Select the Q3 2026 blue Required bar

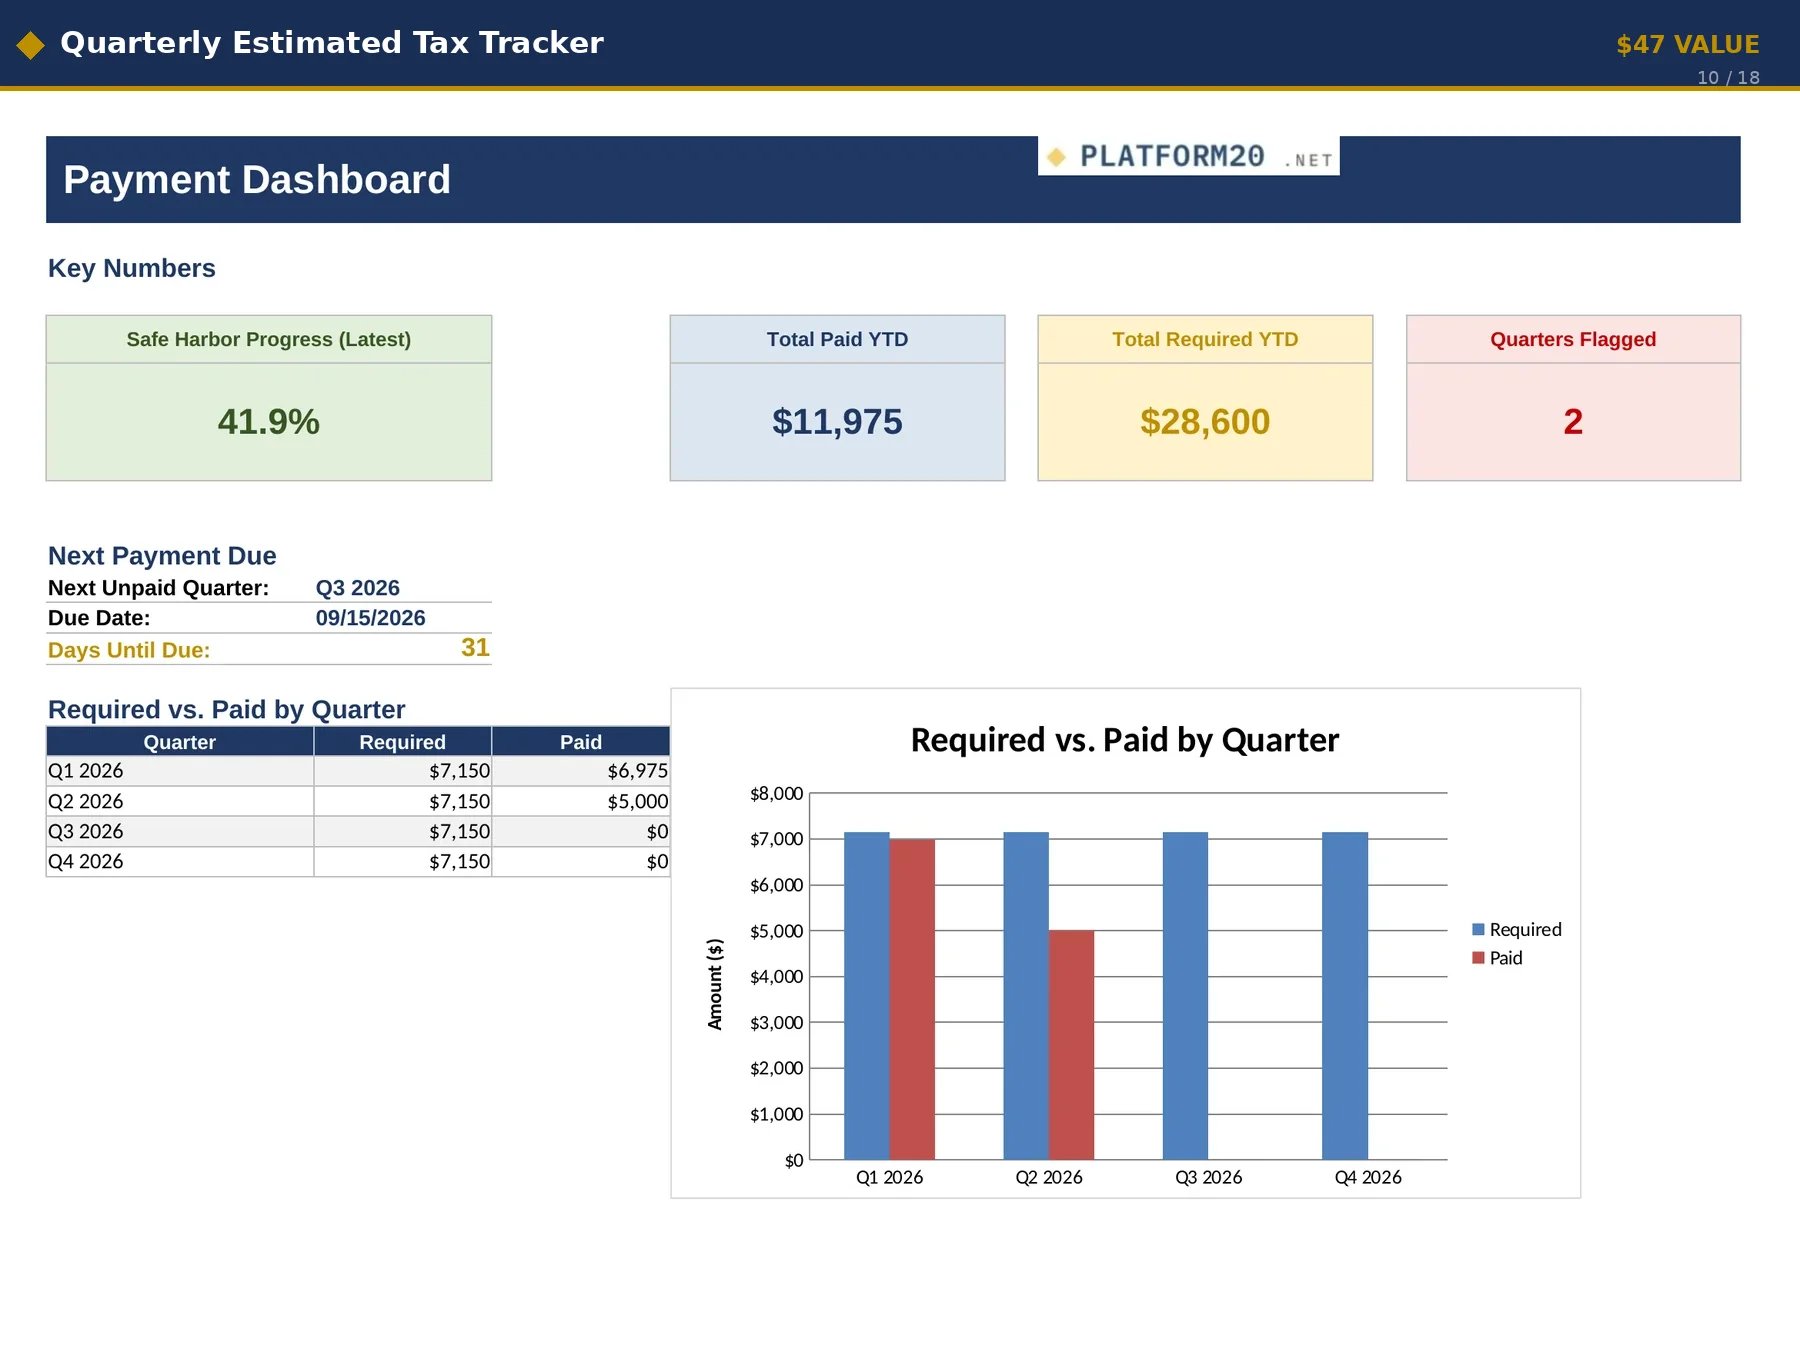pos(1185,996)
